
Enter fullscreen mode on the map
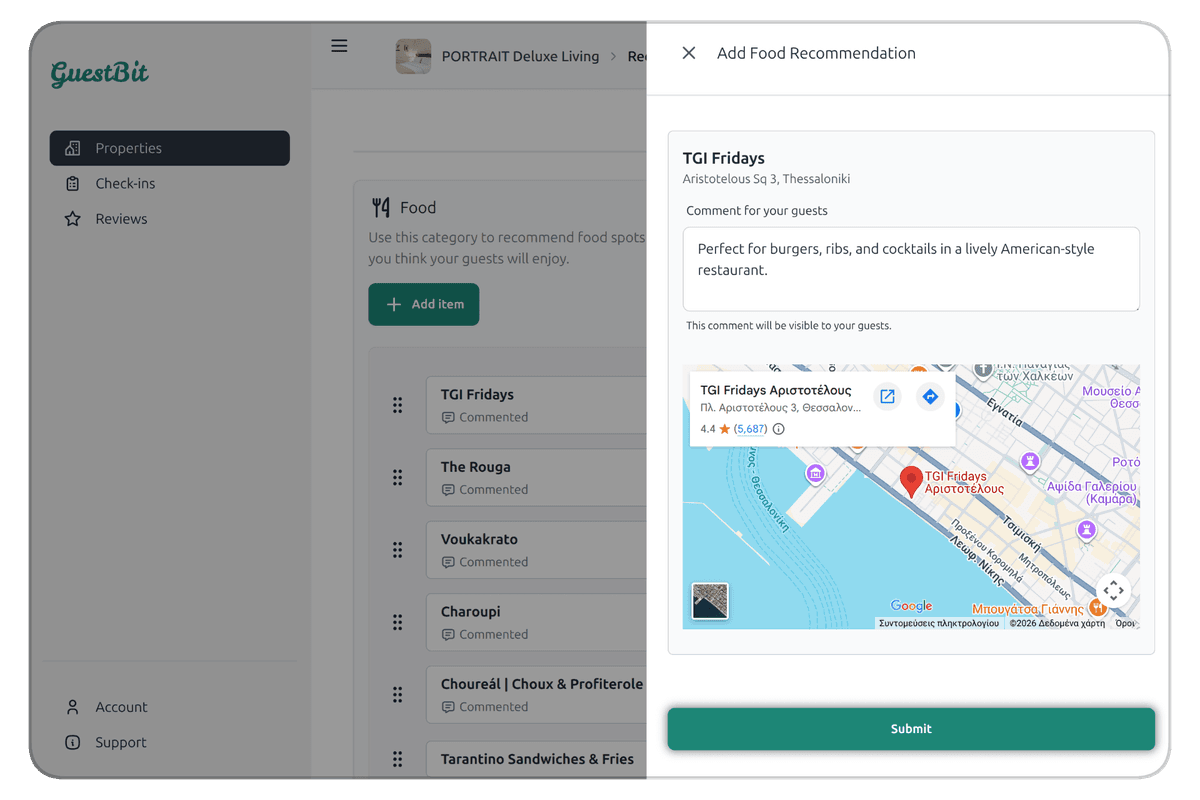click(1113, 590)
